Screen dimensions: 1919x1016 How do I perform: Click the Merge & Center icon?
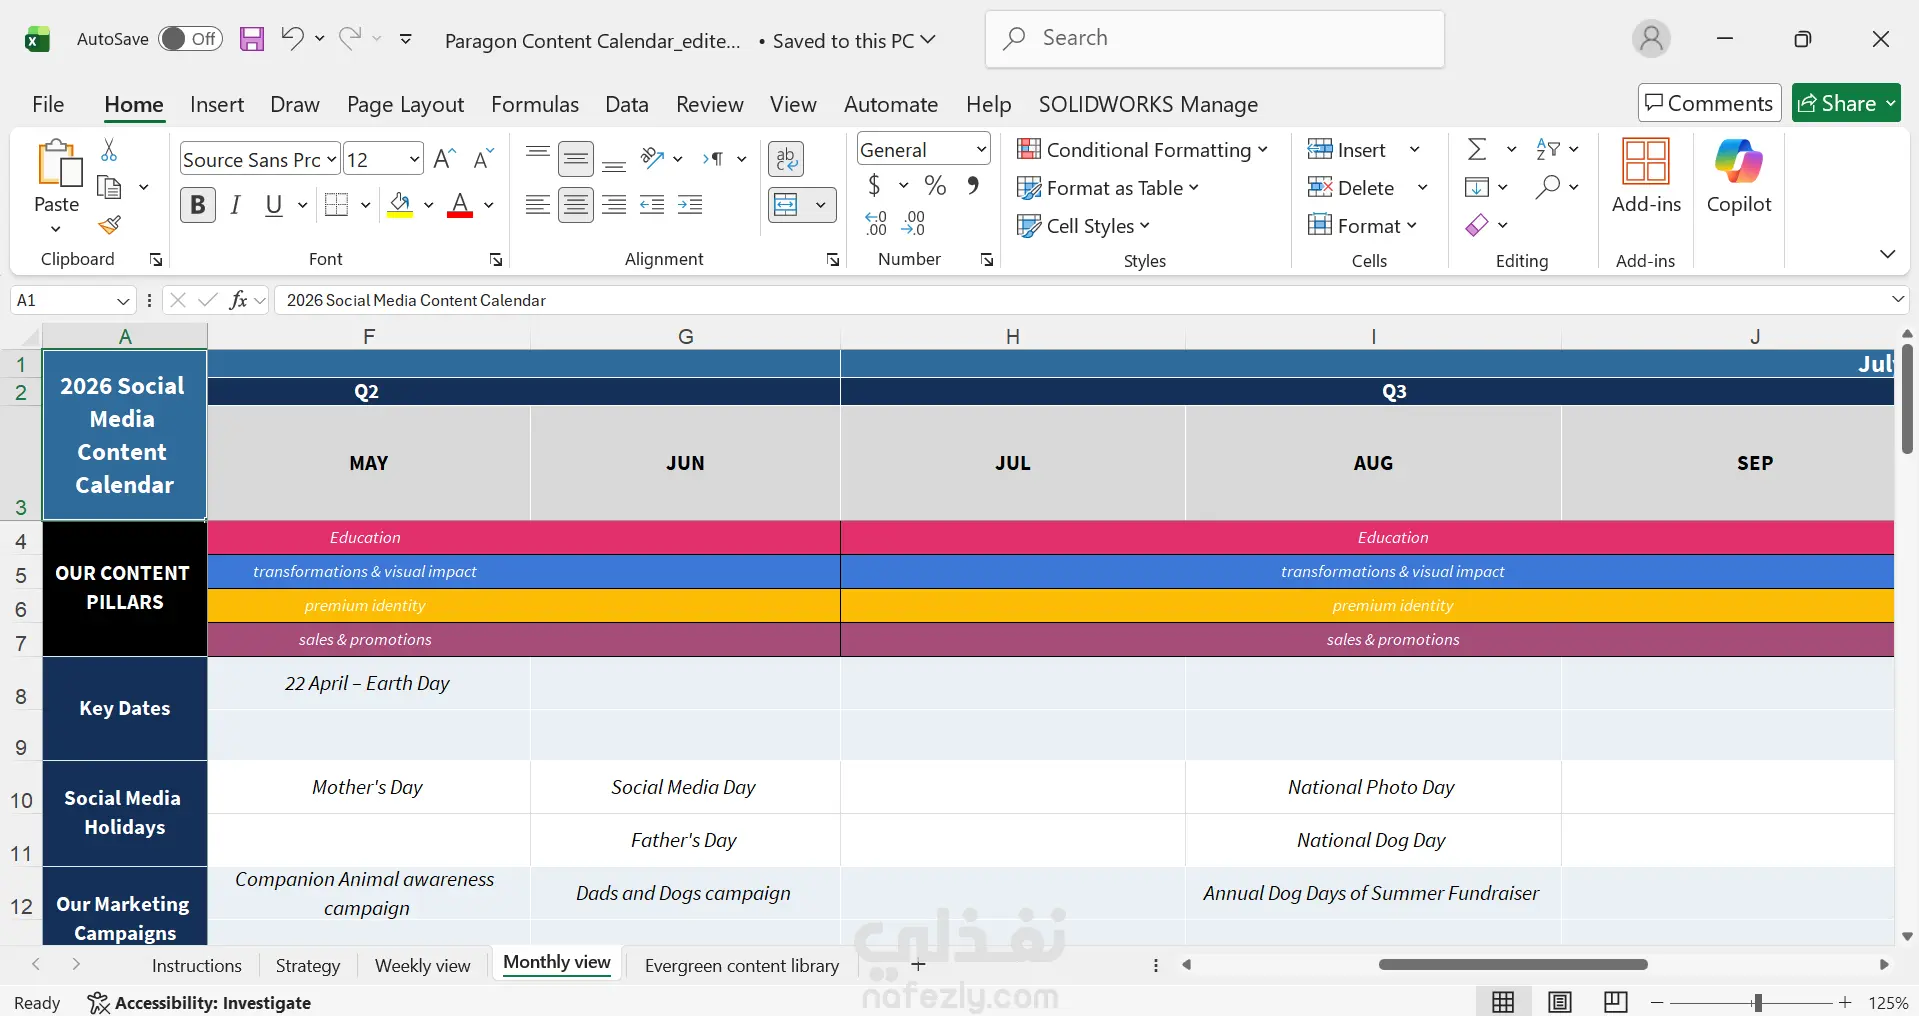pos(787,205)
